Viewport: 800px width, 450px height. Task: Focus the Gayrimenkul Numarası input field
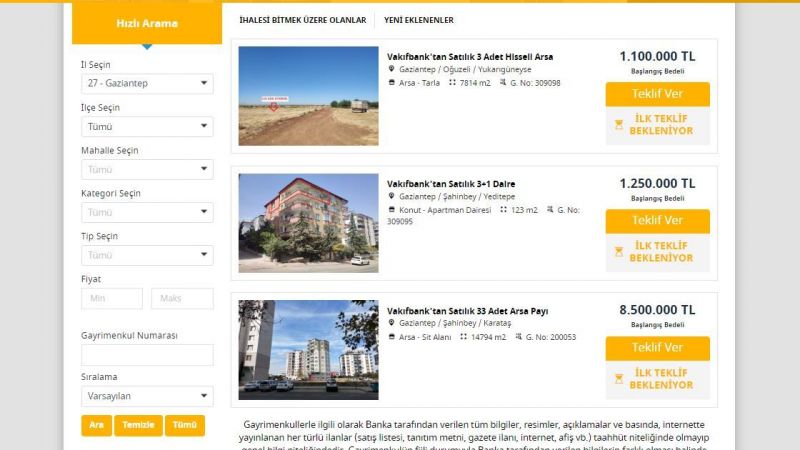pos(147,355)
